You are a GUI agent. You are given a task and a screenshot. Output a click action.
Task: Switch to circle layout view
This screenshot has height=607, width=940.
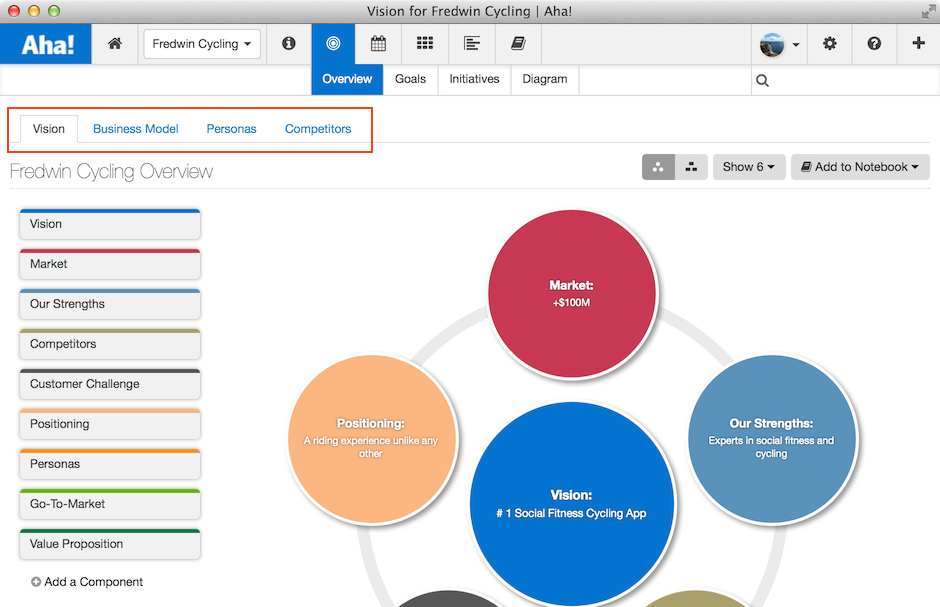coord(658,167)
